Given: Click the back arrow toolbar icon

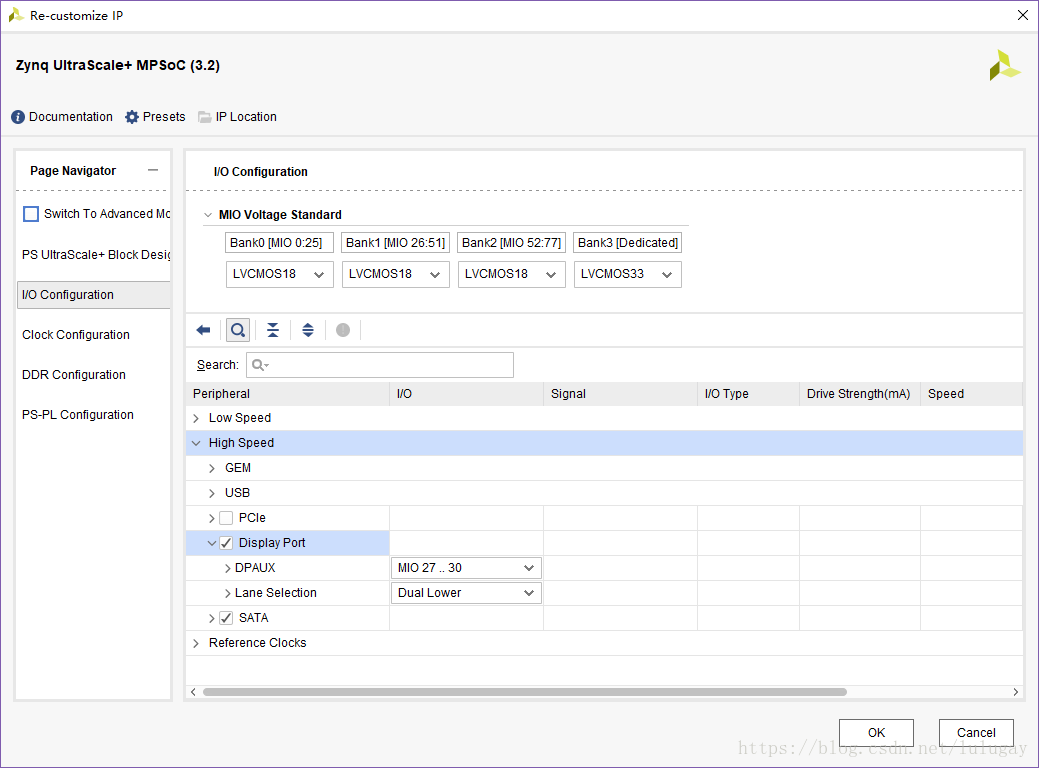Looking at the screenshot, I should 203,330.
